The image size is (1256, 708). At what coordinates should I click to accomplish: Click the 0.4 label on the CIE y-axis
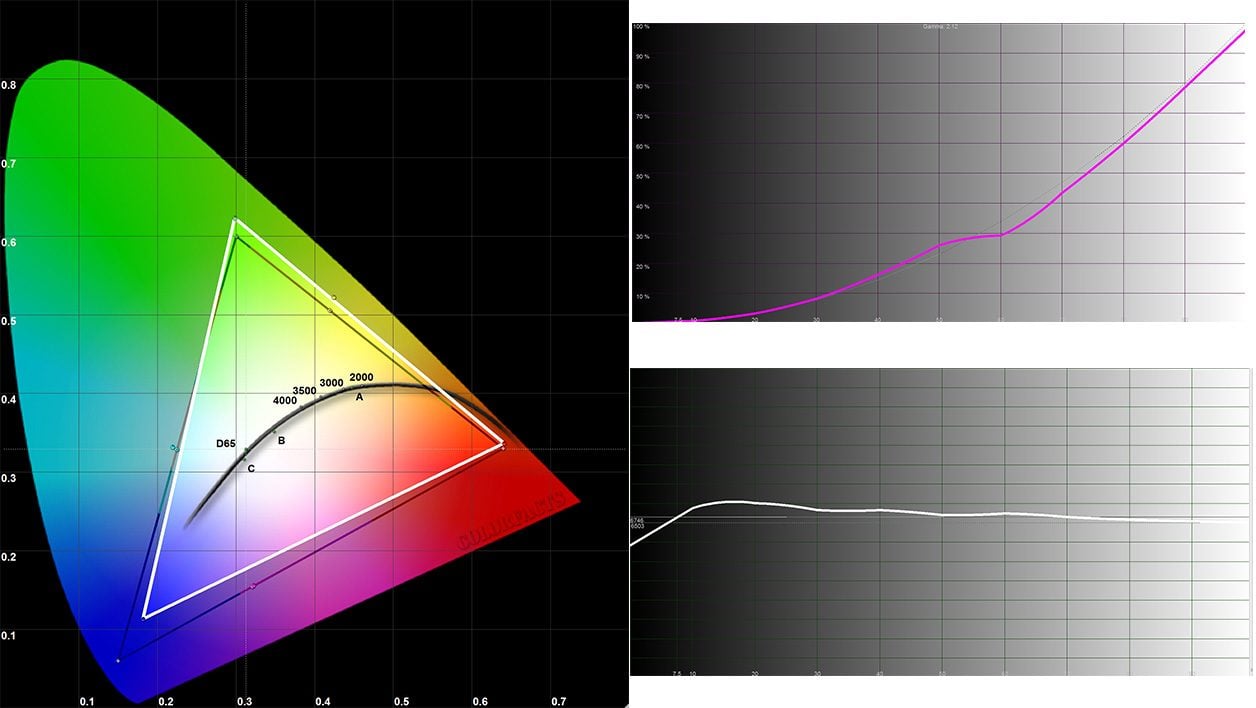[x=8, y=400]
